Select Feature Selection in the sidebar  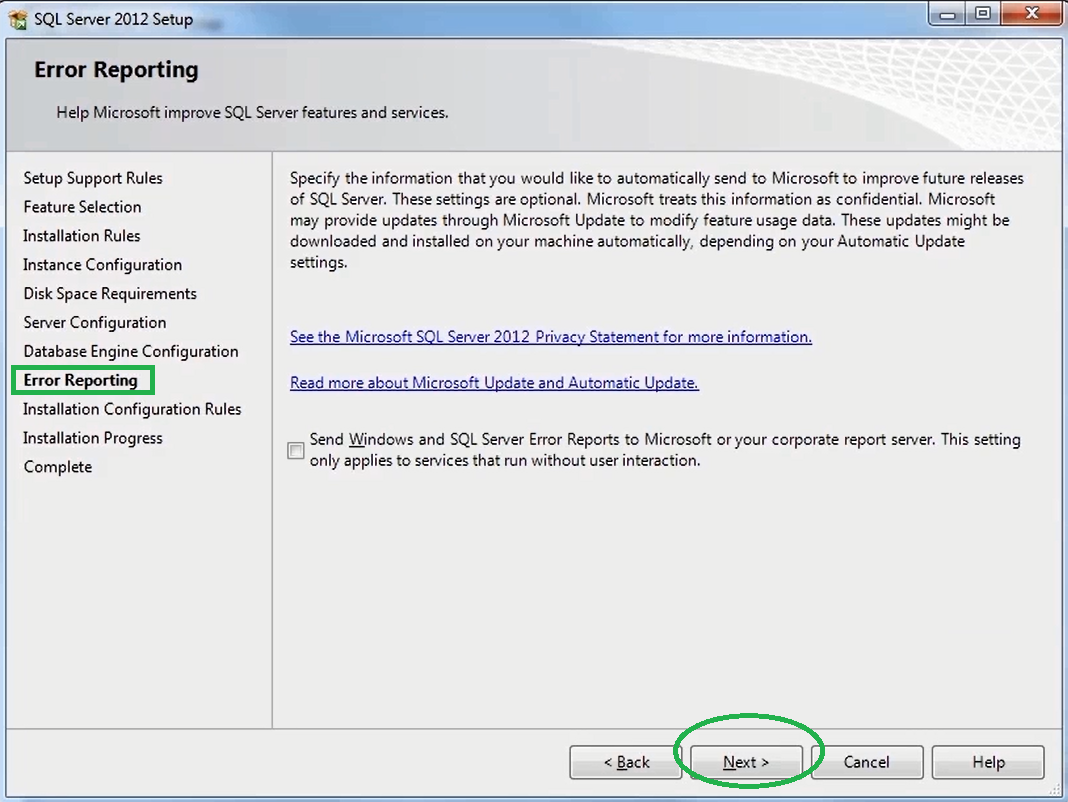82,207
